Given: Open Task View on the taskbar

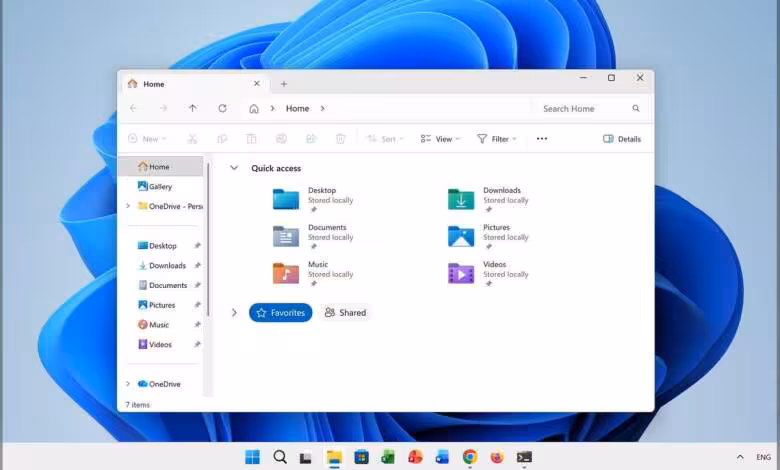Looking at the screenshot, I should point(305,457).
